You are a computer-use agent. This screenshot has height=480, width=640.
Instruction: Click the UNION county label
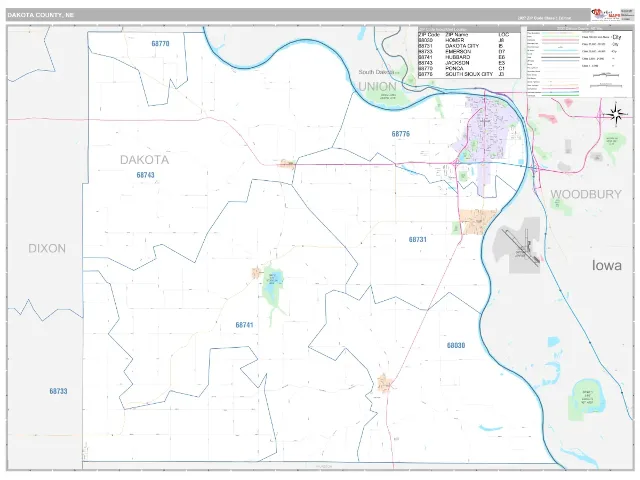pos(378,87)
